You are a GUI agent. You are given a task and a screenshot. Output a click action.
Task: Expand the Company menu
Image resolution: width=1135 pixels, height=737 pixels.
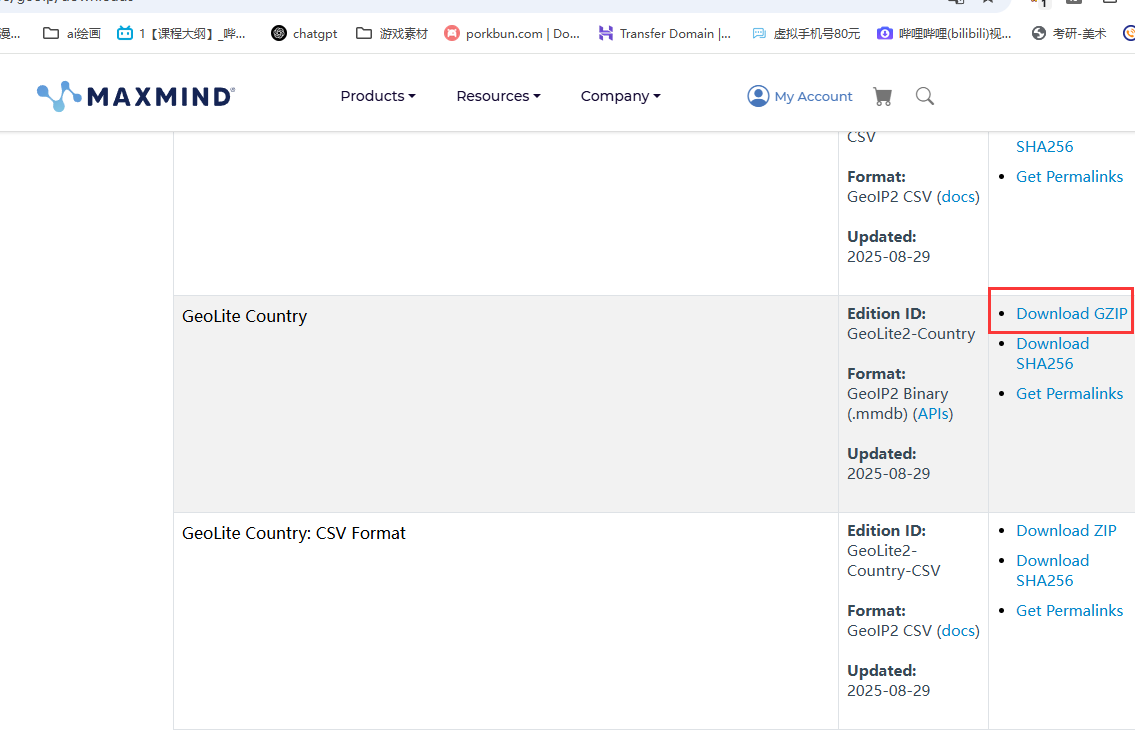pyautogui.click(x=620, y=96)
